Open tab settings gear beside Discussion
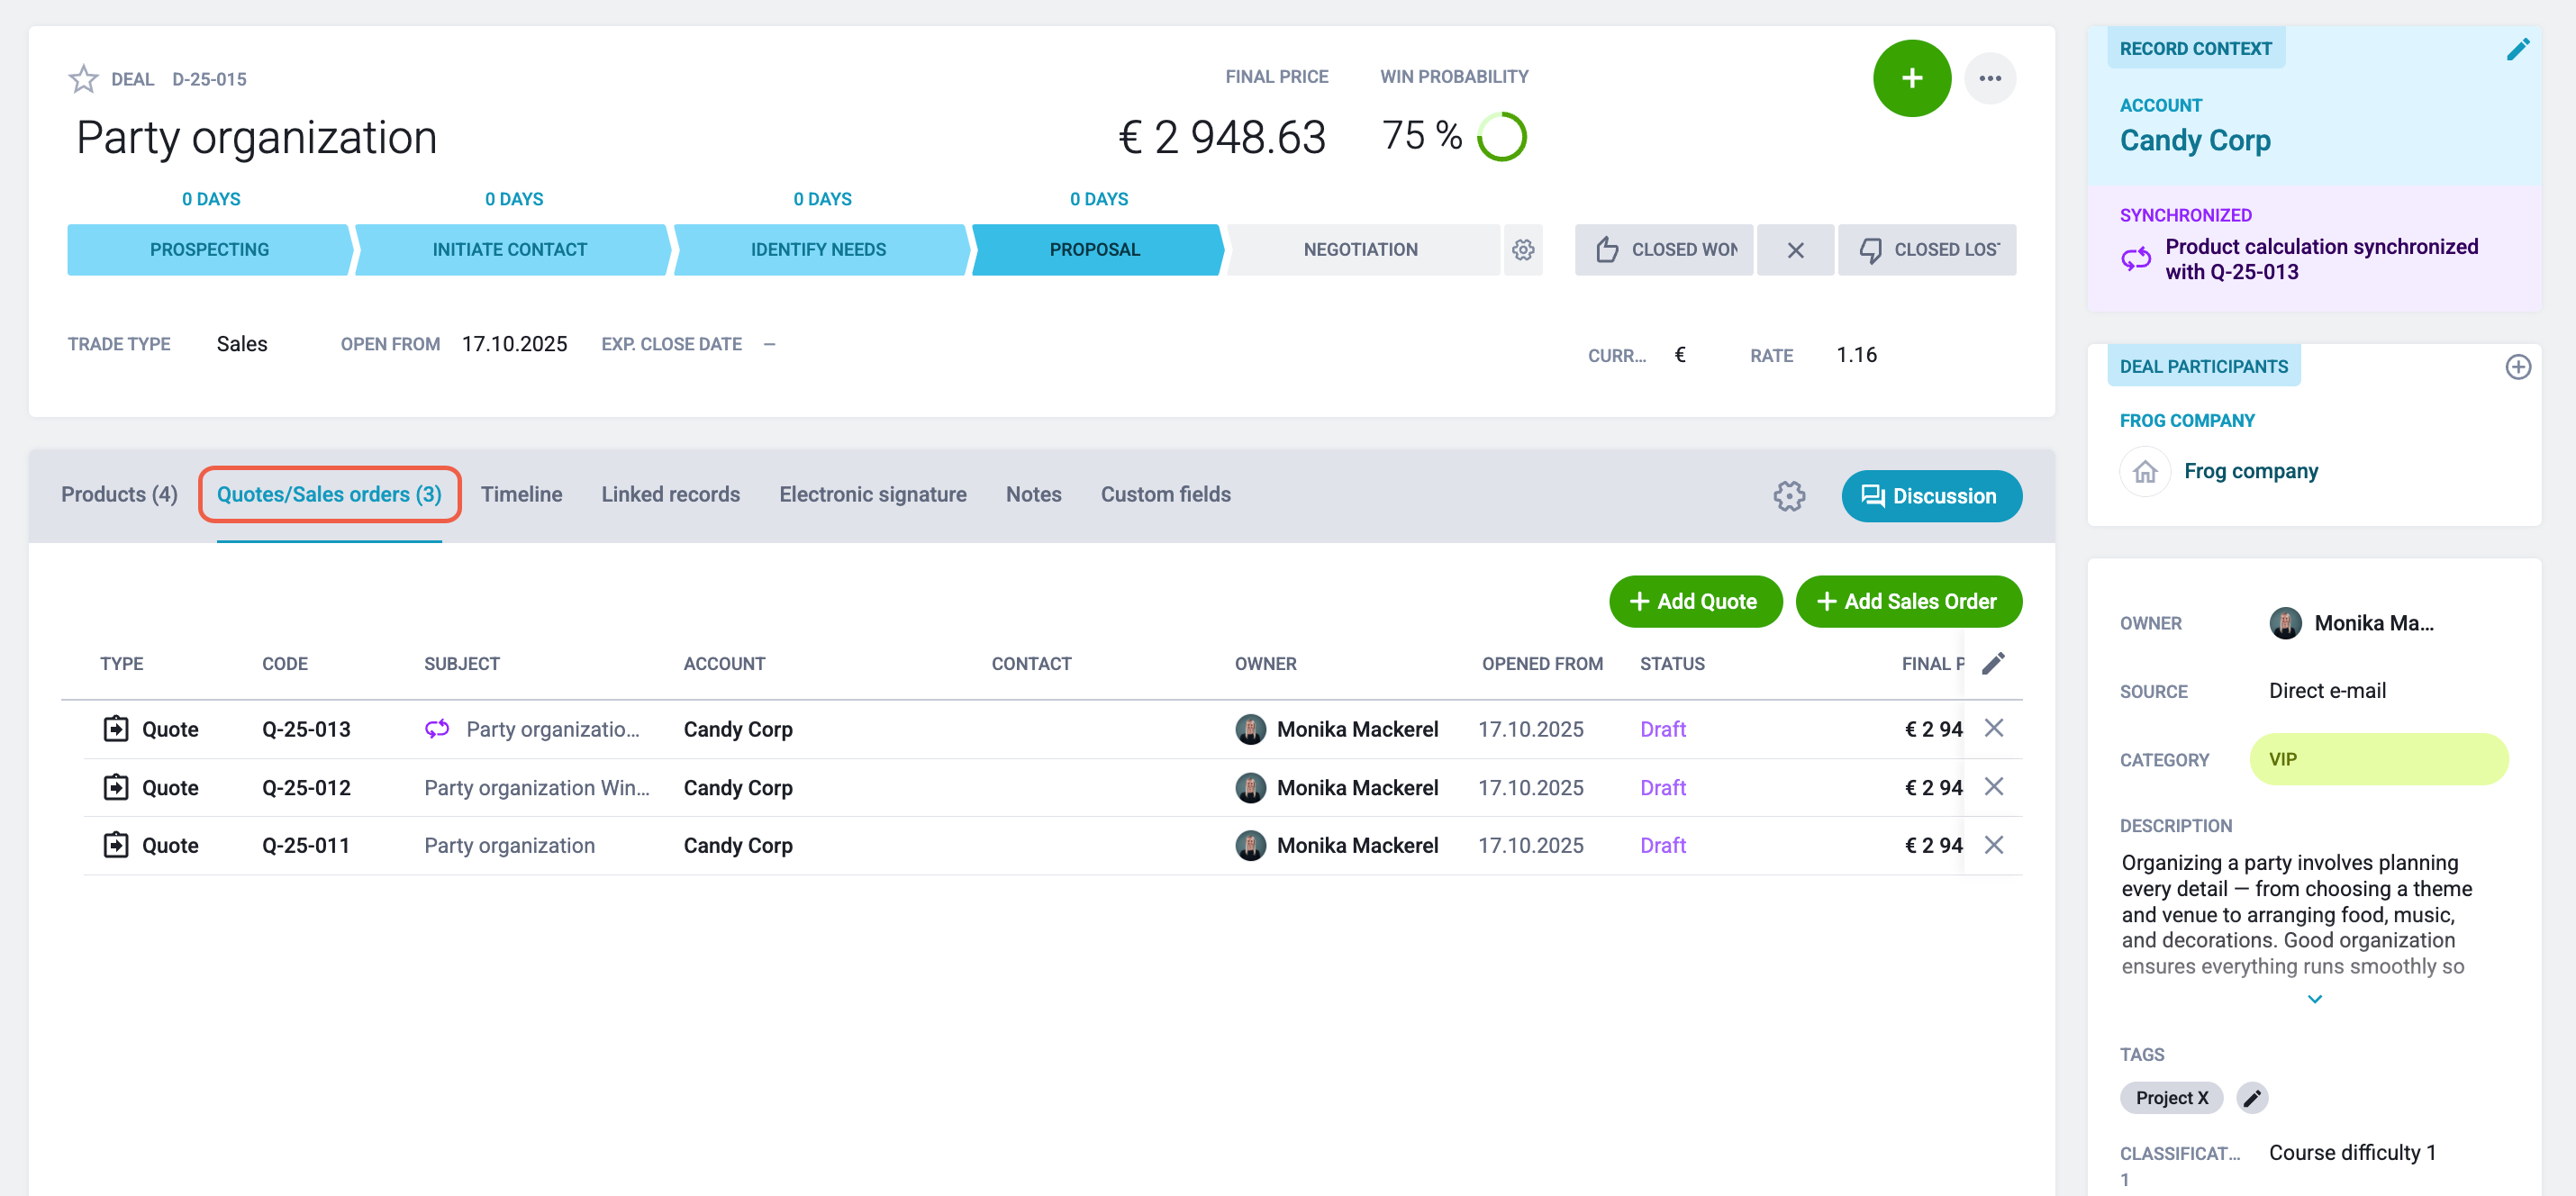The image size is (2576, 1196). [x=1789, y=496]
